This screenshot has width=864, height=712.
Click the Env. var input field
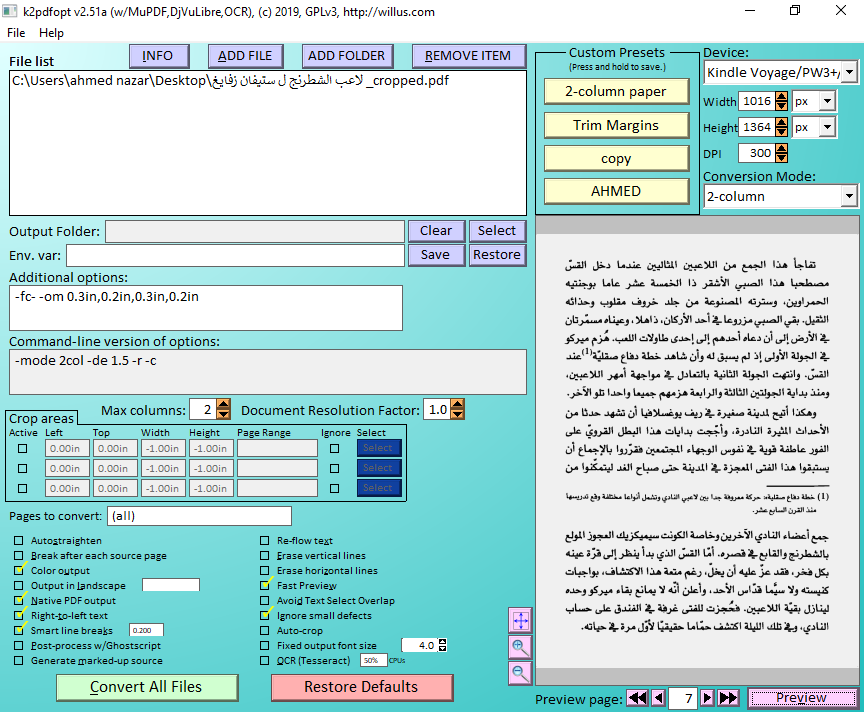235,256
